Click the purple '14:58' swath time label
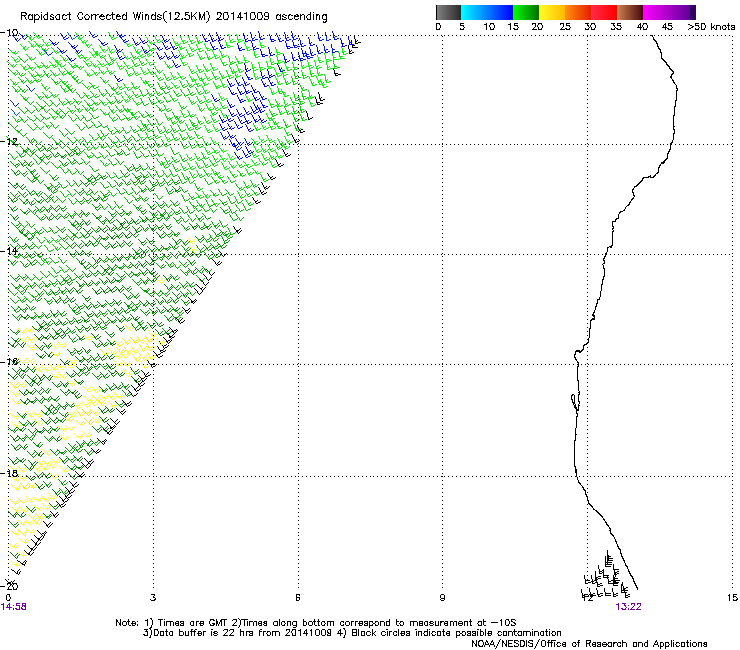Image resolution: width=740 pixels, height=650 pixels. pyautogui.click(x=14, y=607)
